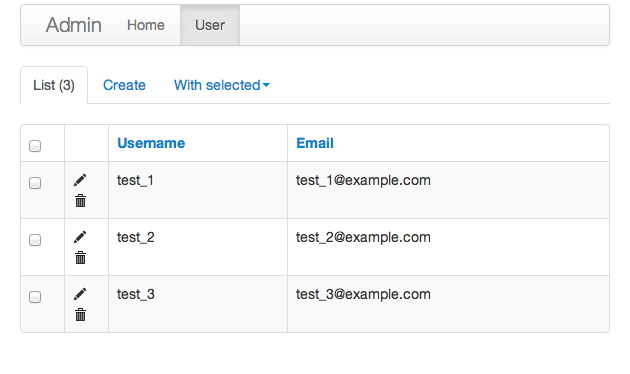Click the test_3 username cell

pyautogui.click(x=198, y=304)
